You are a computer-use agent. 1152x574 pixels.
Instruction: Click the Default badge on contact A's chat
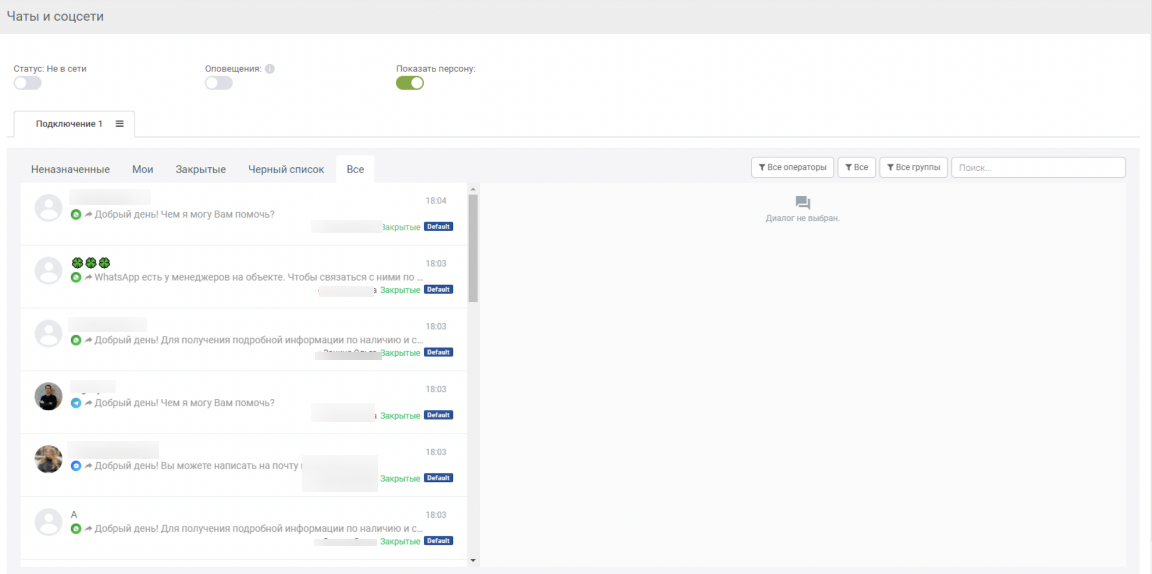[x=438, y=541]
